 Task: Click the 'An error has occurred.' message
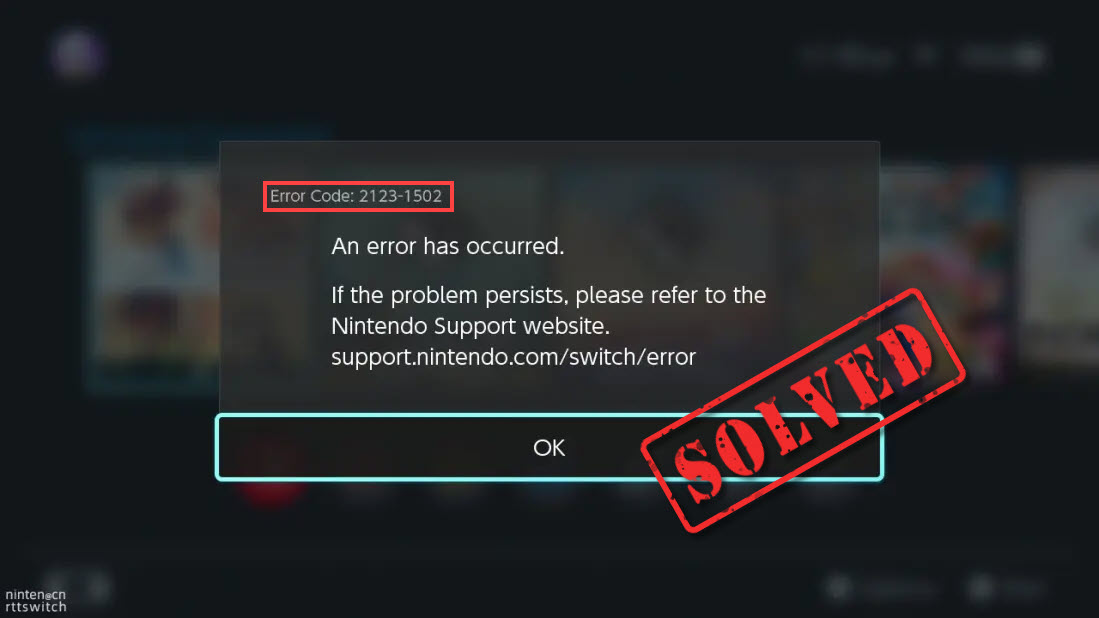(447, 246)
